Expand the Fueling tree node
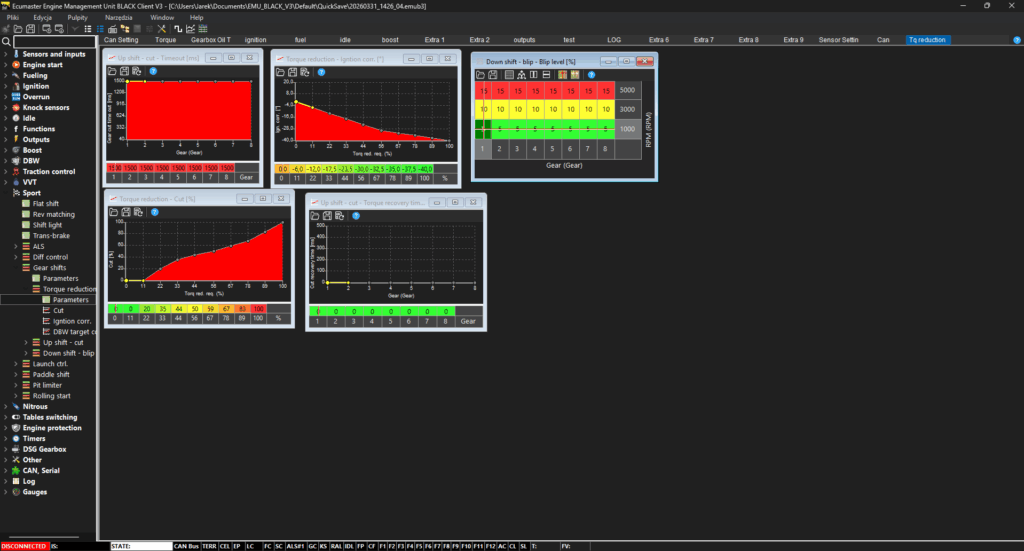The image size is (1024, 551). coord(6,75)
